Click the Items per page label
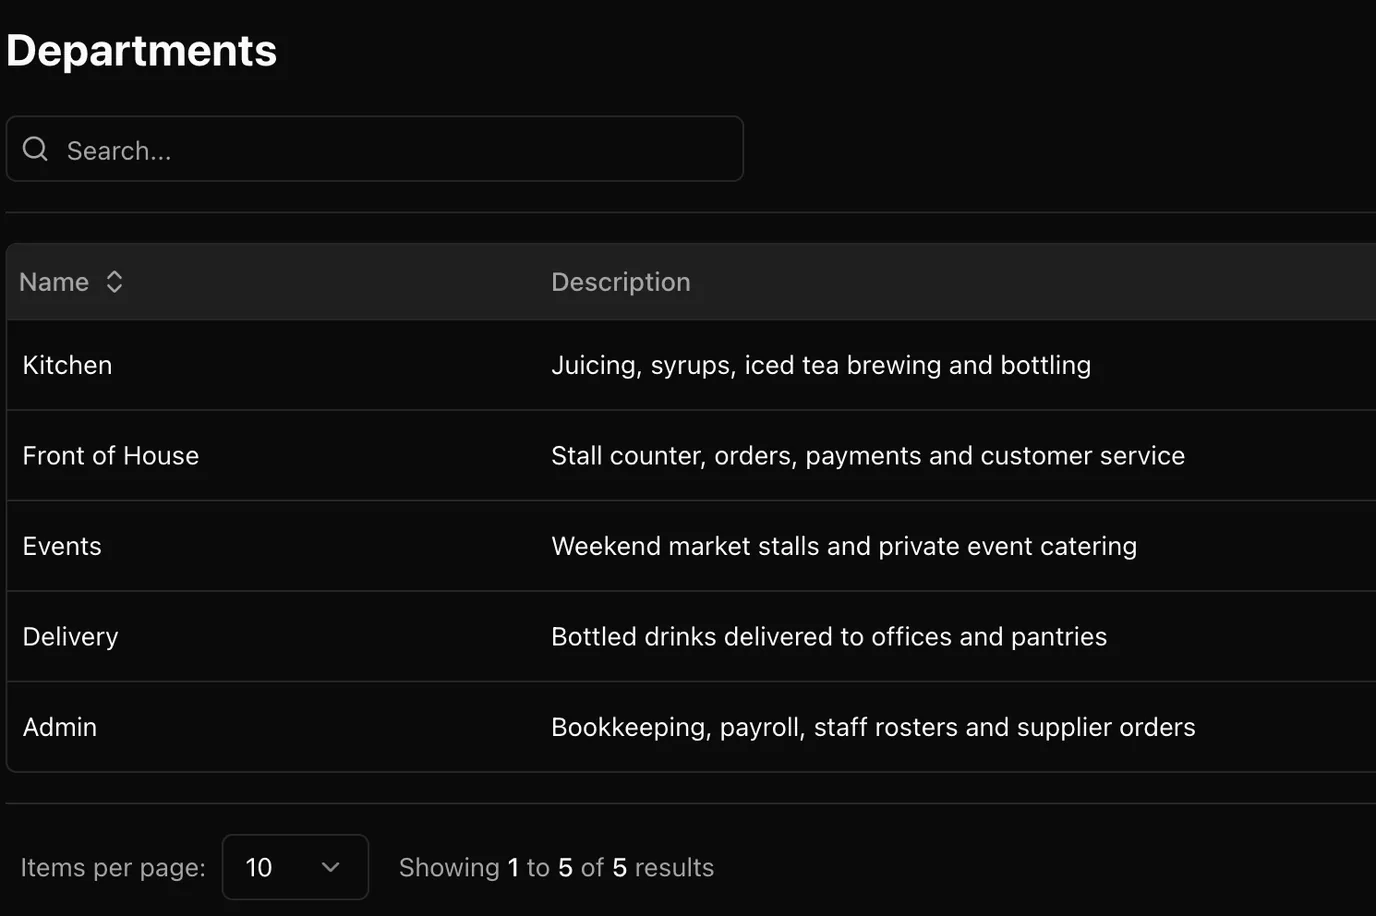Viewport: 1376px width, 916px height. [x=113, y=867]
